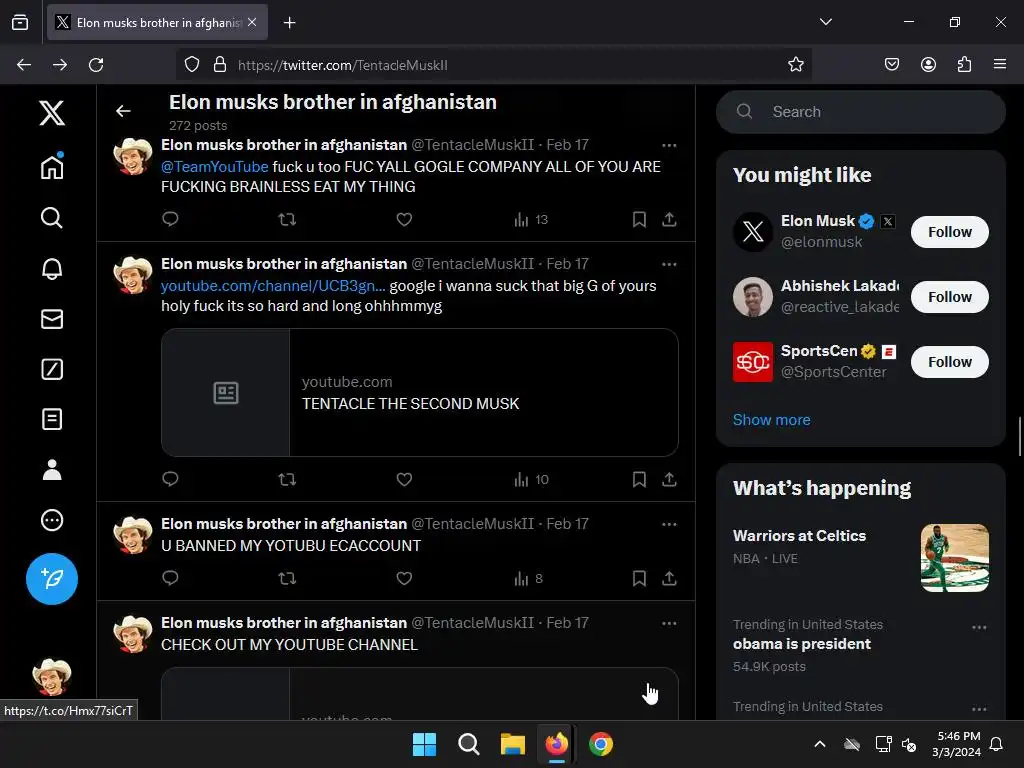Open more options on U BANNED post

[669, 524]
